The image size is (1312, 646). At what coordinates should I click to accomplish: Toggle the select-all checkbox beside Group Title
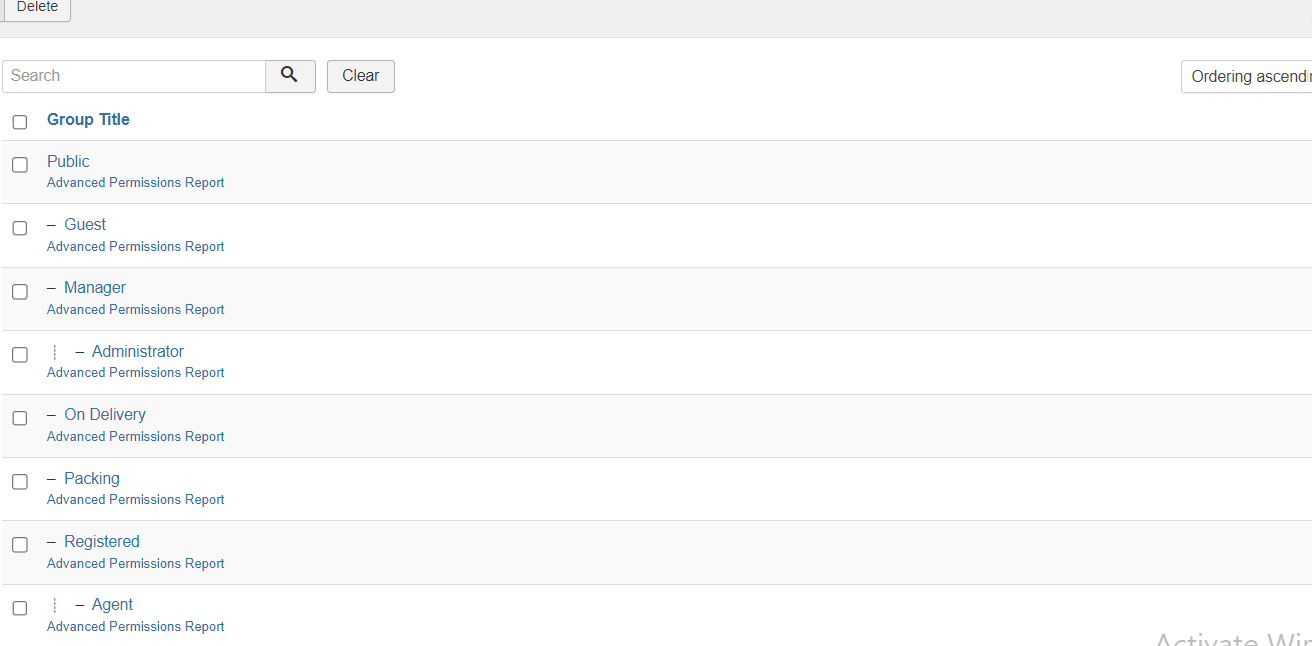point(20,122)
